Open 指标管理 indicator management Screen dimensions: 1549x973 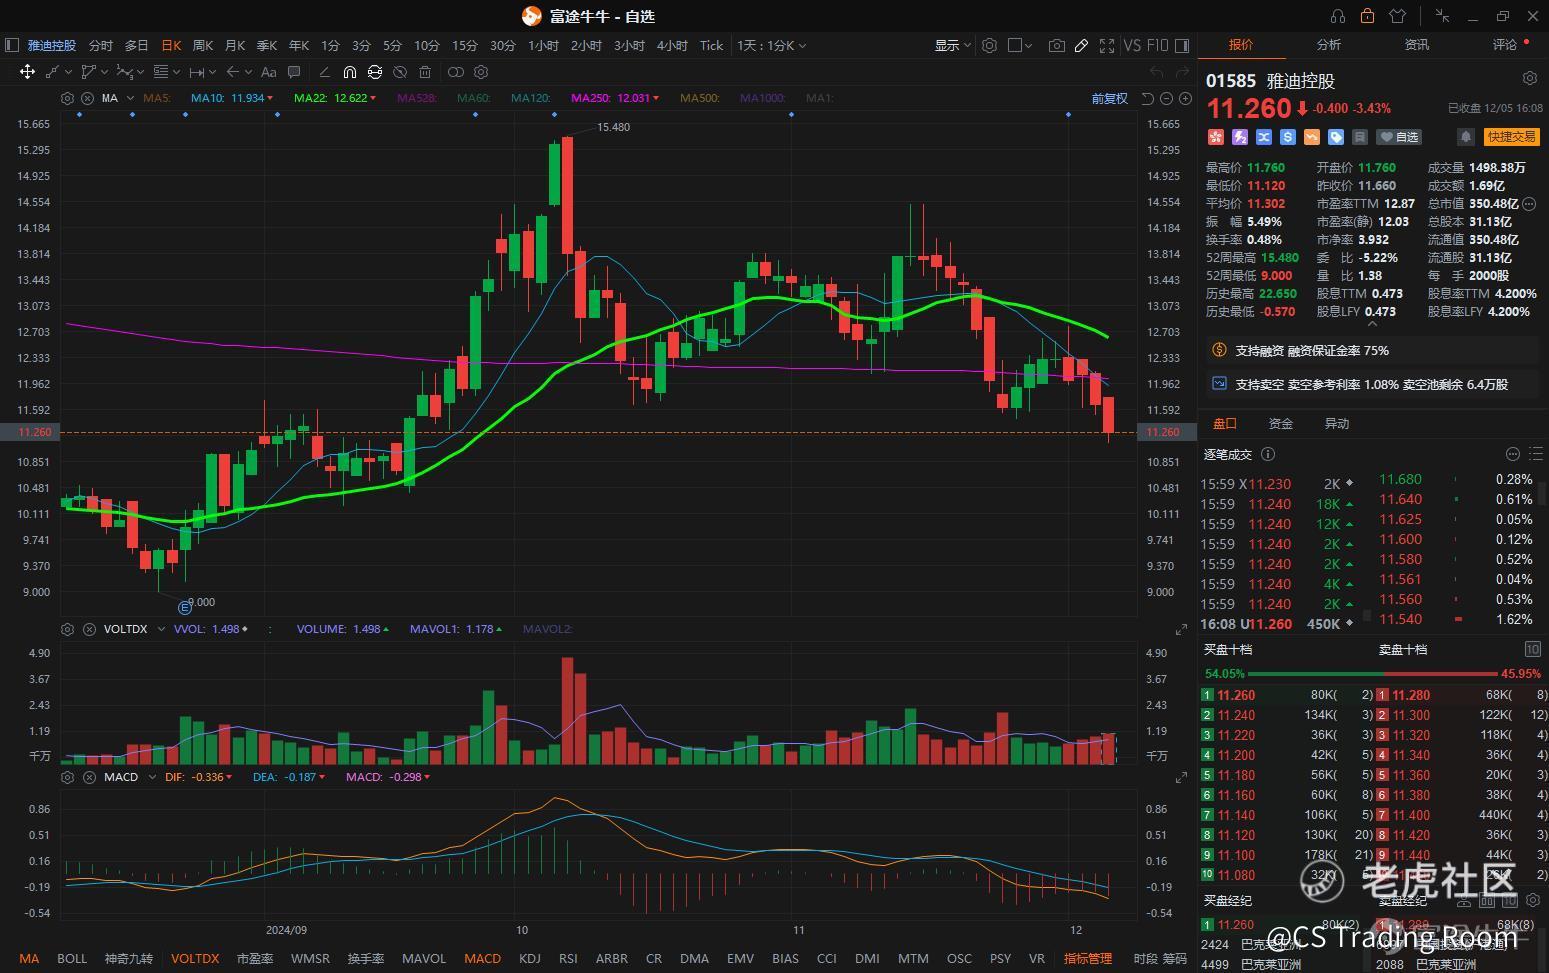click(x=1088, y=958)
